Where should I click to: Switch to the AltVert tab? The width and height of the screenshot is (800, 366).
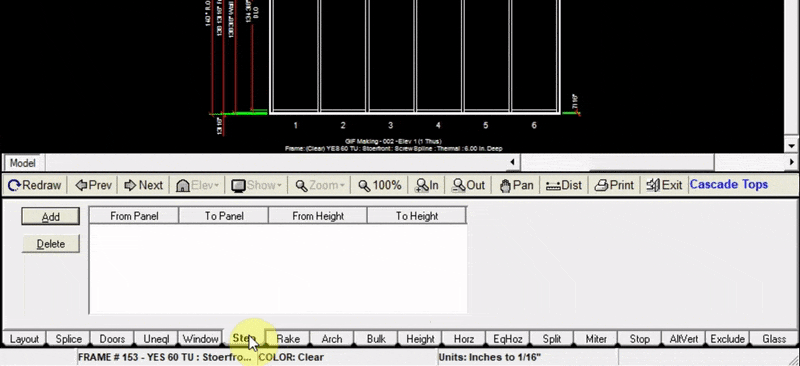(683, 339)
